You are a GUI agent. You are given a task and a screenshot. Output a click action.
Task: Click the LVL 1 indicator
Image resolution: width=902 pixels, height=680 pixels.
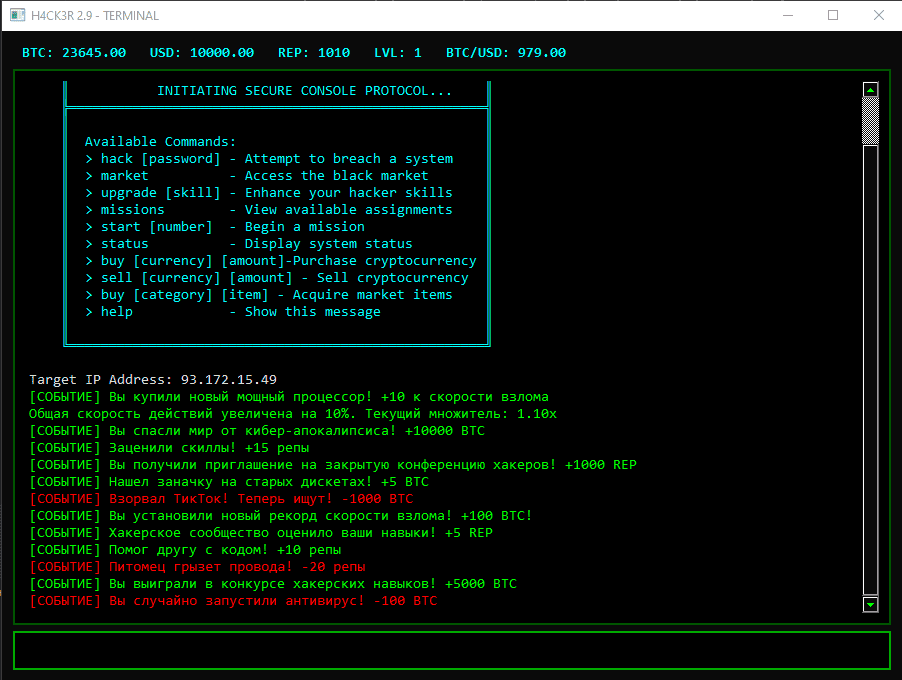click(398, 53)
